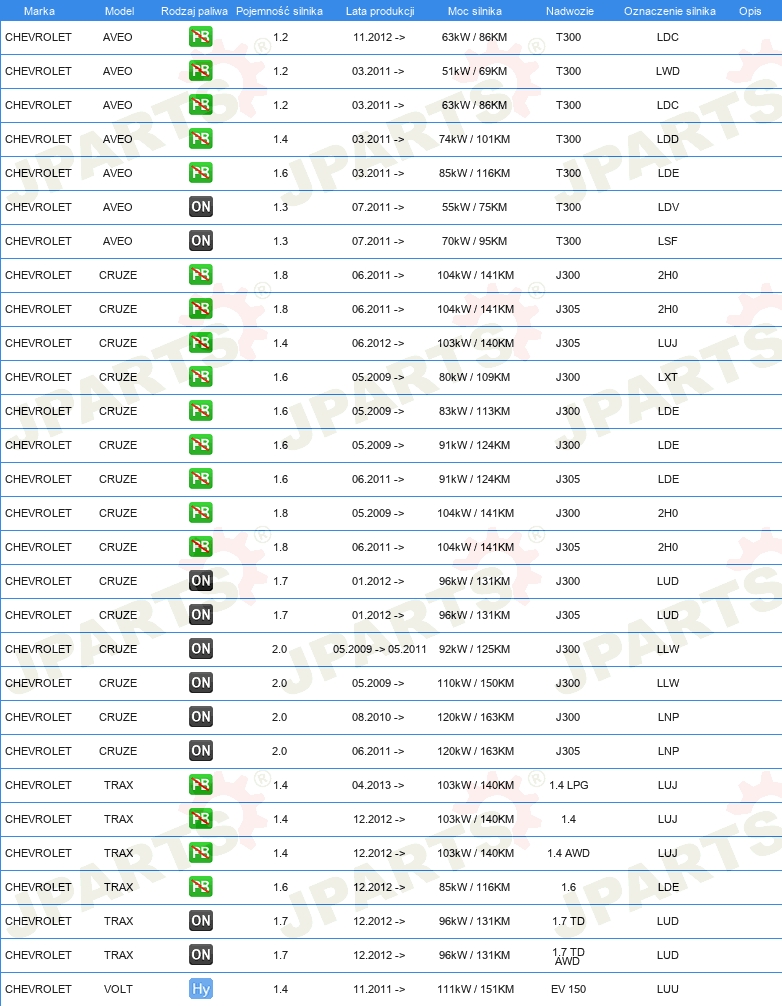
Task: Select engine code LDV cell
Action: click(x=668, y=207)
